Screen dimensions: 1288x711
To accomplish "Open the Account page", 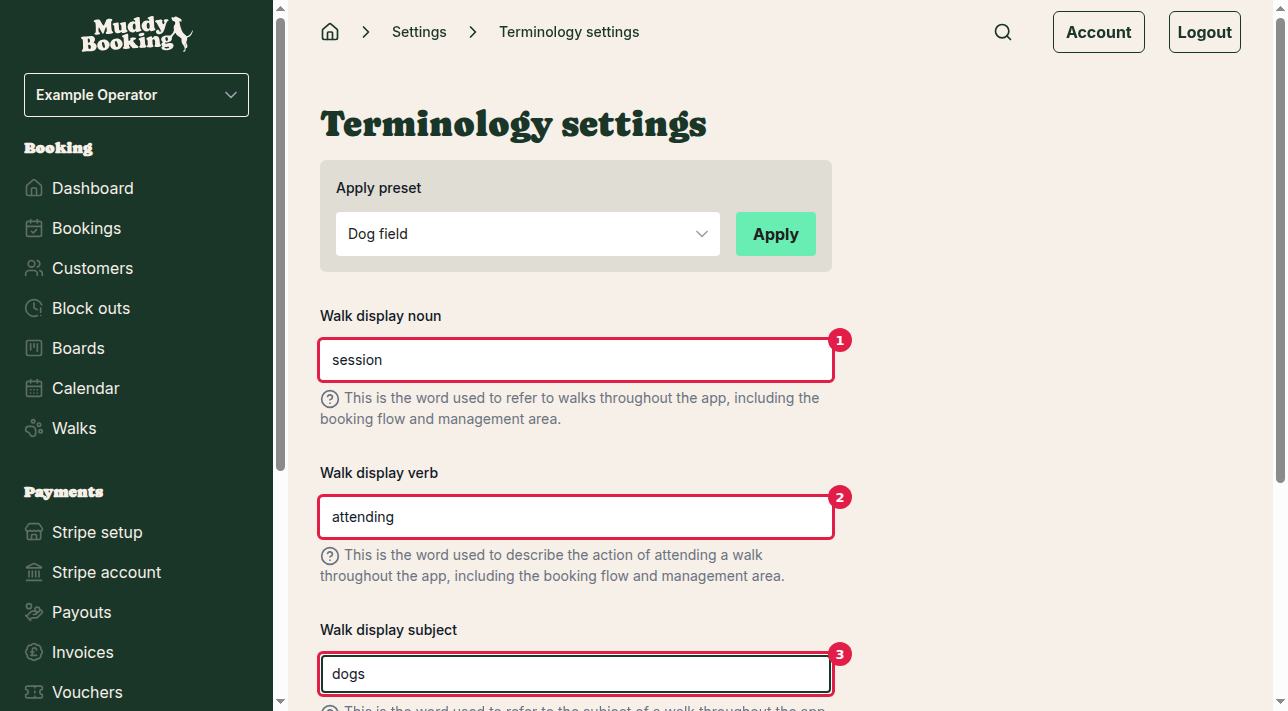I will tap(1098, 31).
